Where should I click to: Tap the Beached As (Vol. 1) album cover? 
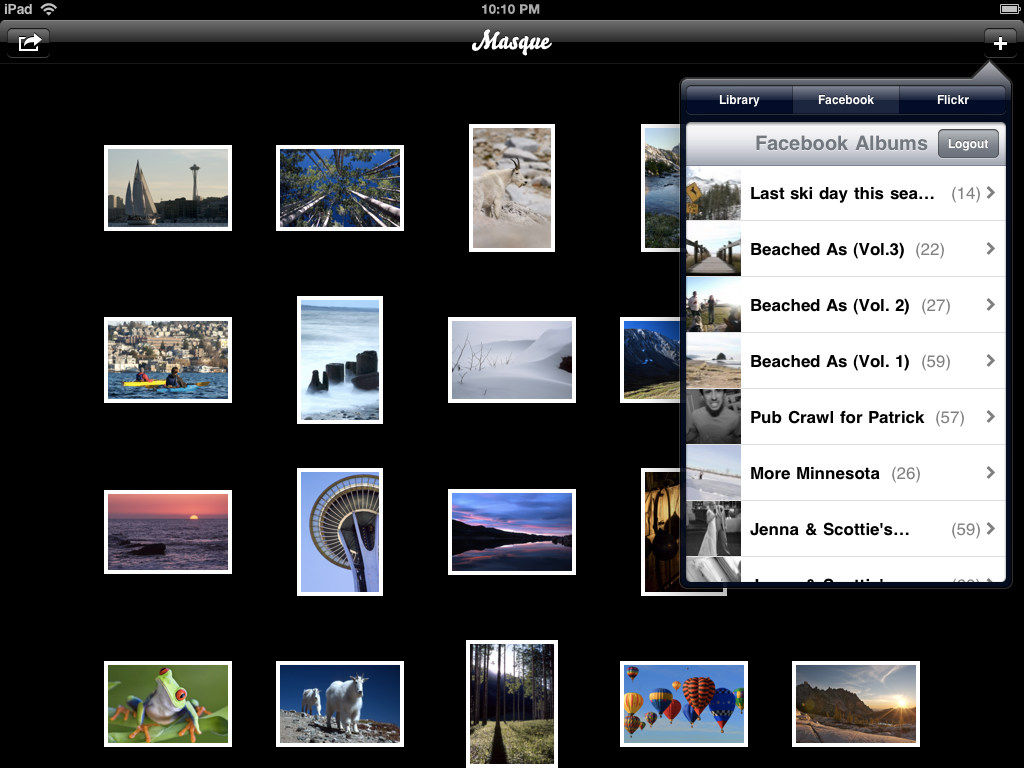(x=713, y=361)
